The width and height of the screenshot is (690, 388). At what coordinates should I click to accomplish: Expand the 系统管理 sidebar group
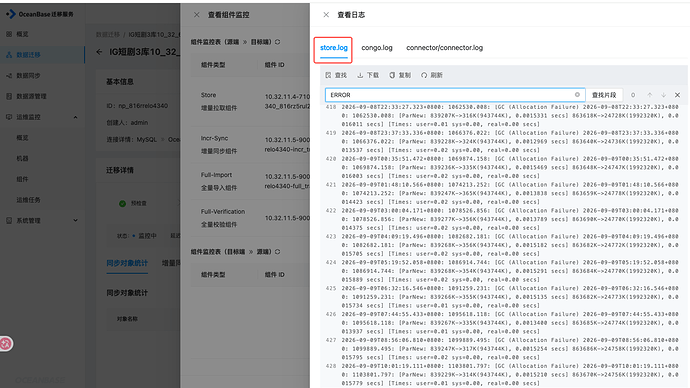click(x=75, y=220)
